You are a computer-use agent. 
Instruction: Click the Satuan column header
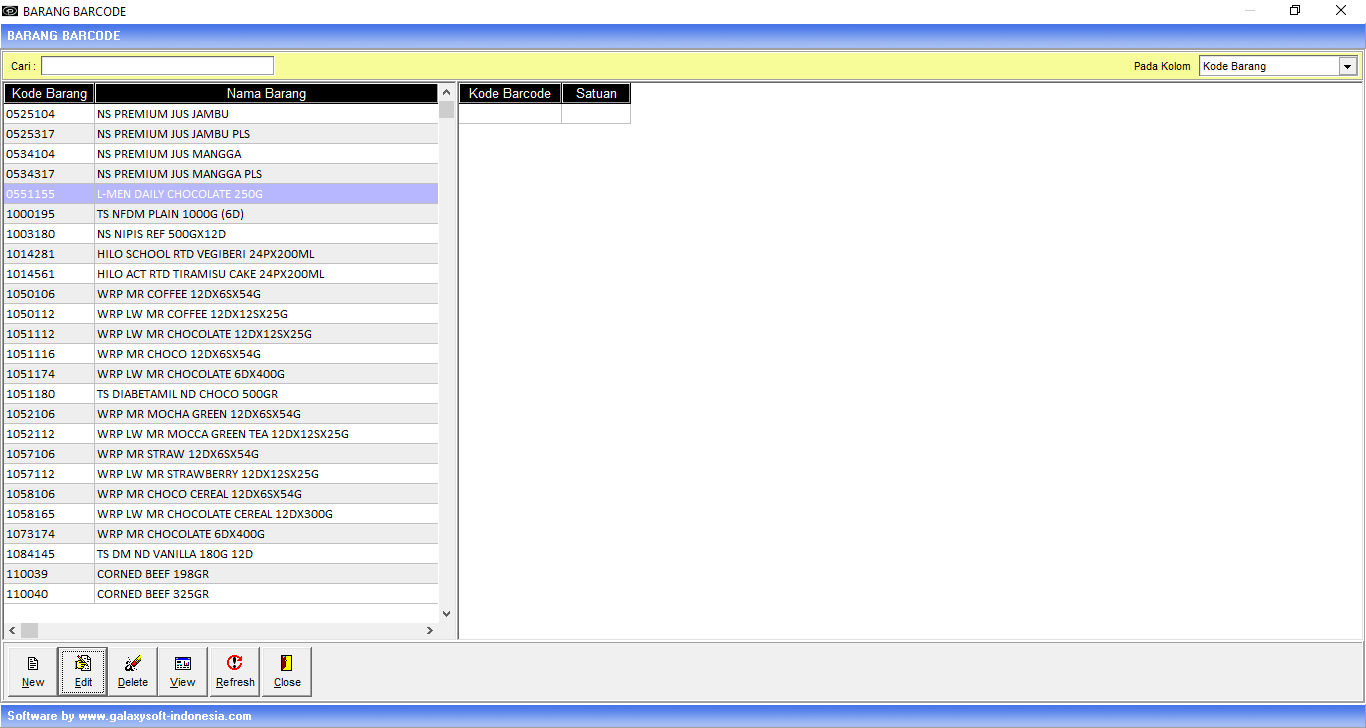point(596,93)
